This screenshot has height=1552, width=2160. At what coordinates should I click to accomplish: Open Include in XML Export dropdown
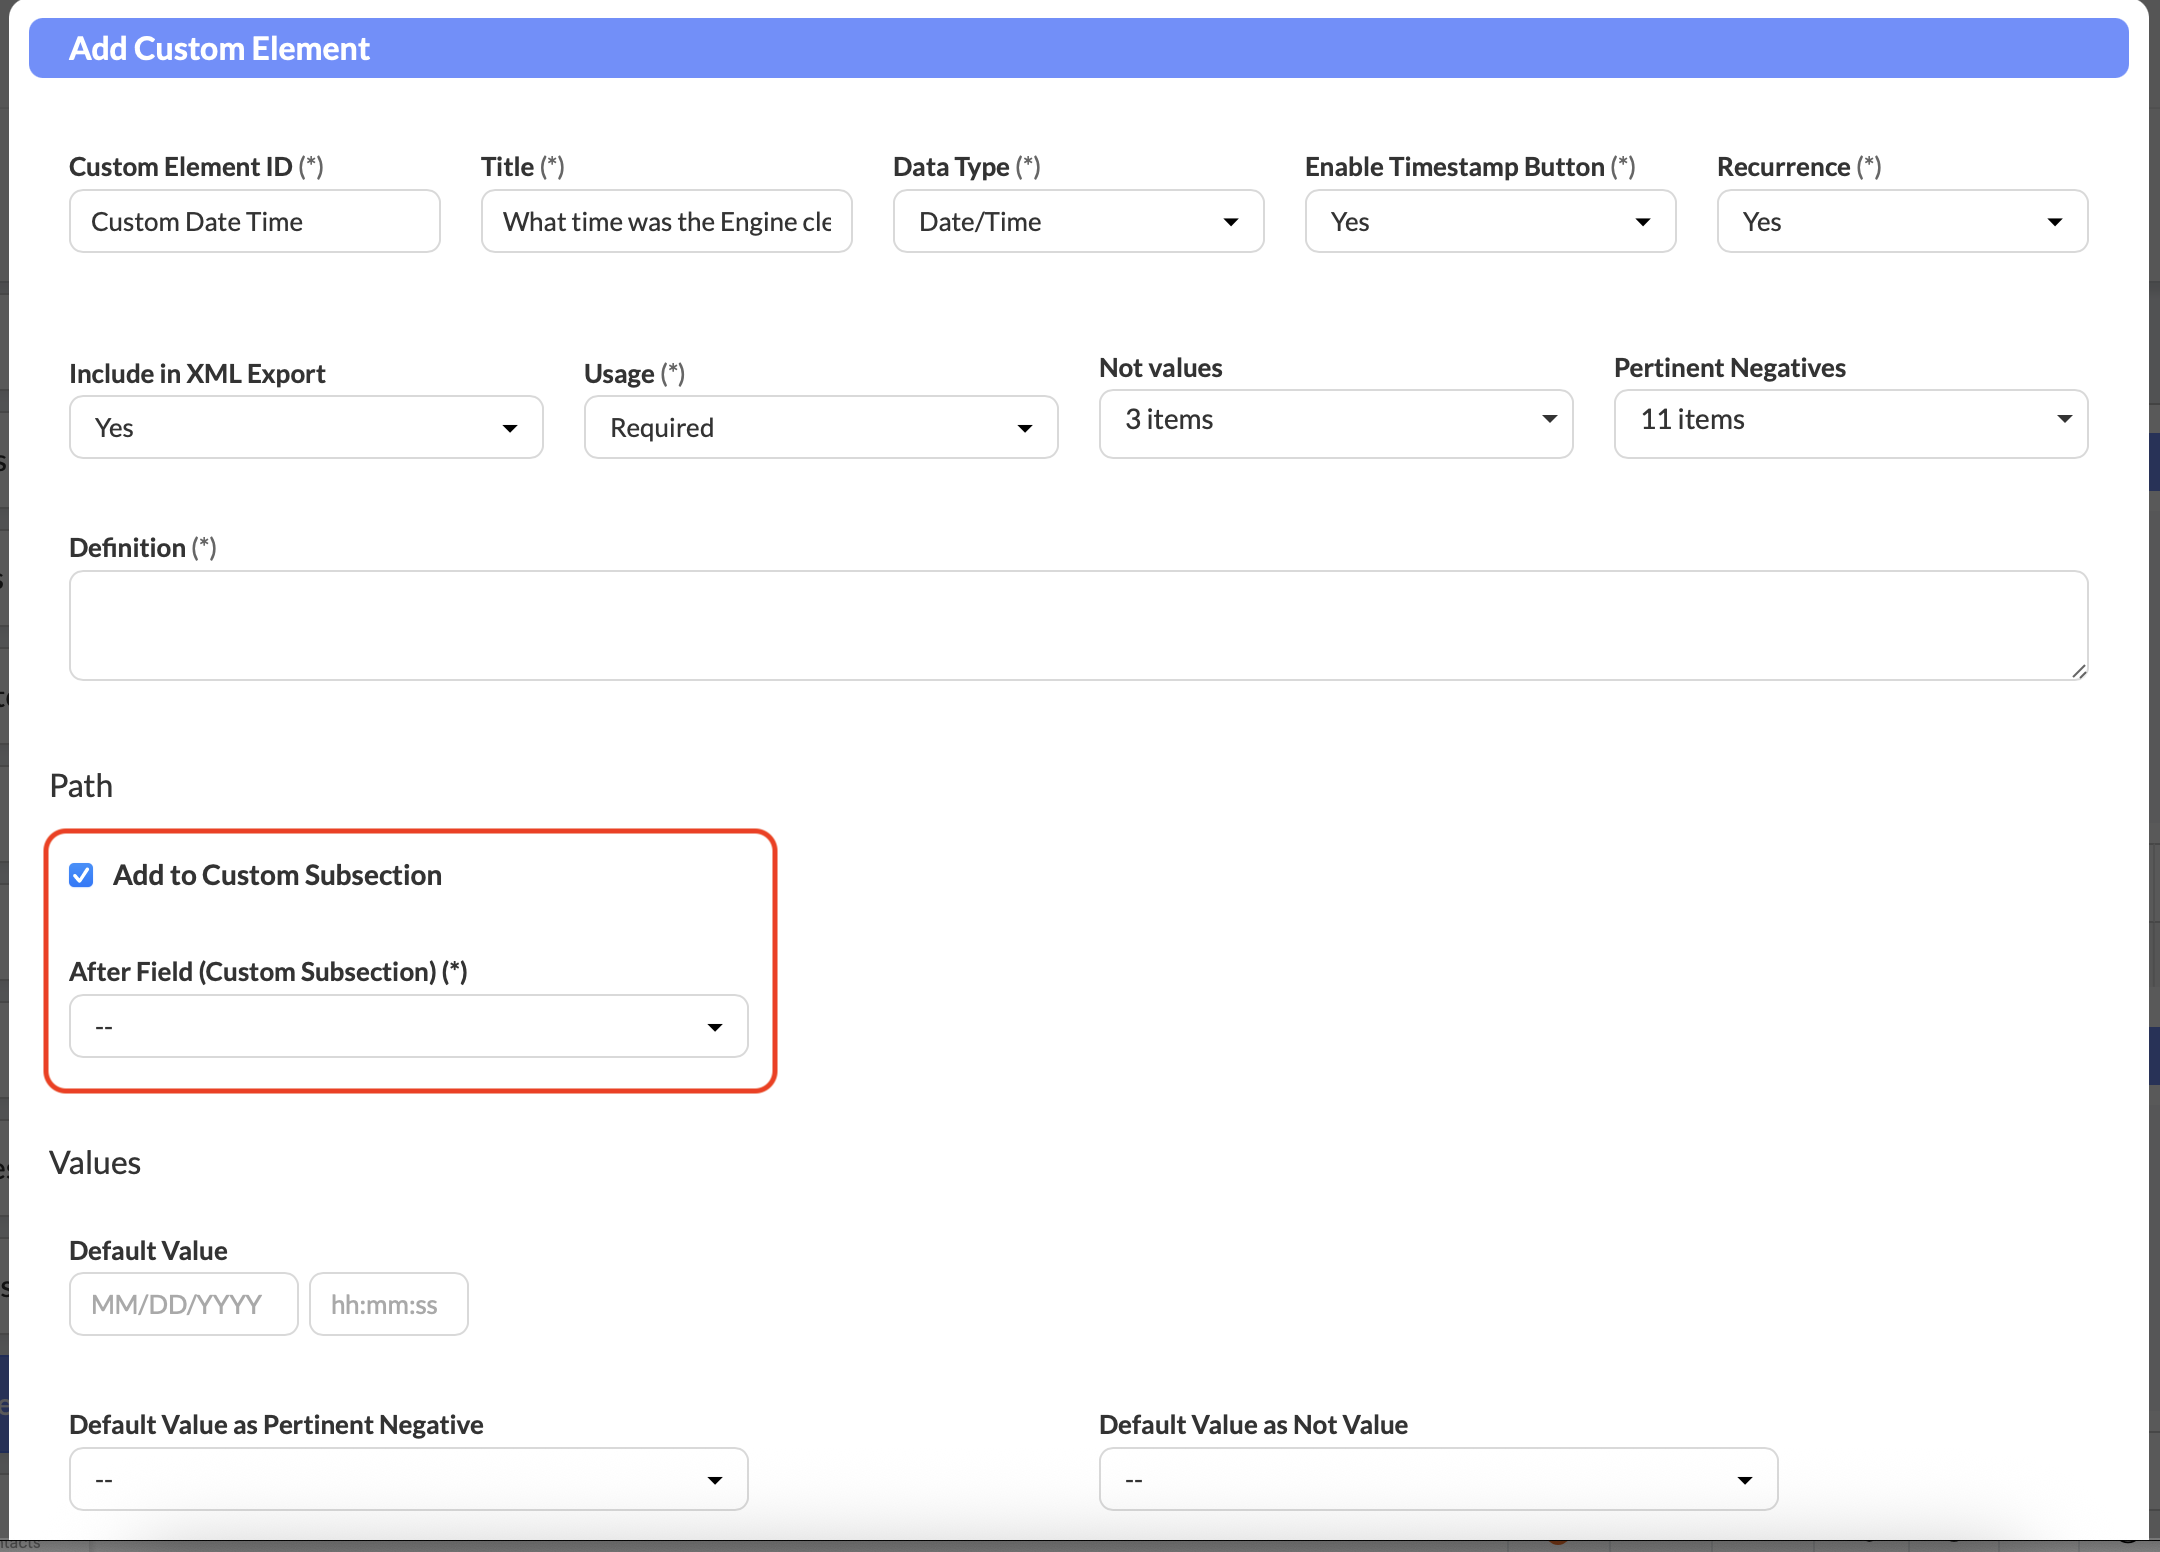[x=305, y=428]
